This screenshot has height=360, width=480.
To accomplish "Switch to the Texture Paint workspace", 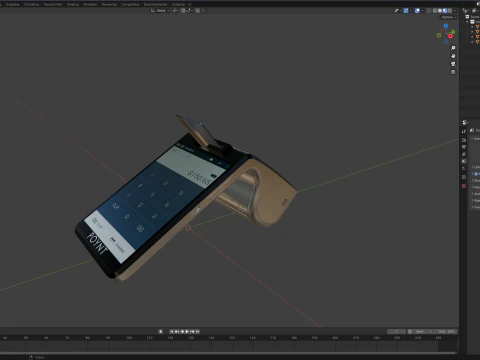I will [x=53, y=4].
